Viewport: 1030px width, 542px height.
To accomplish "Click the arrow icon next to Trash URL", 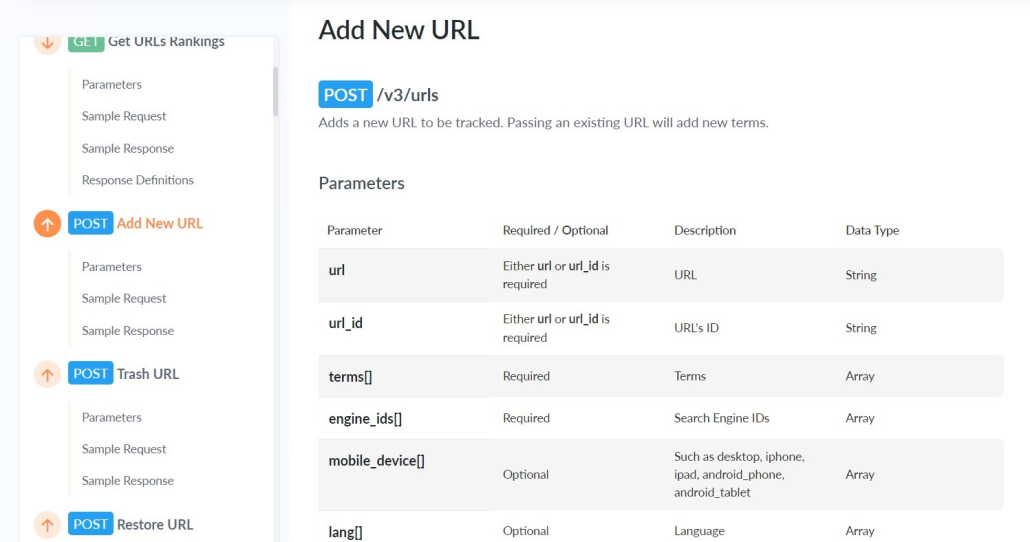I will point(47,374).
